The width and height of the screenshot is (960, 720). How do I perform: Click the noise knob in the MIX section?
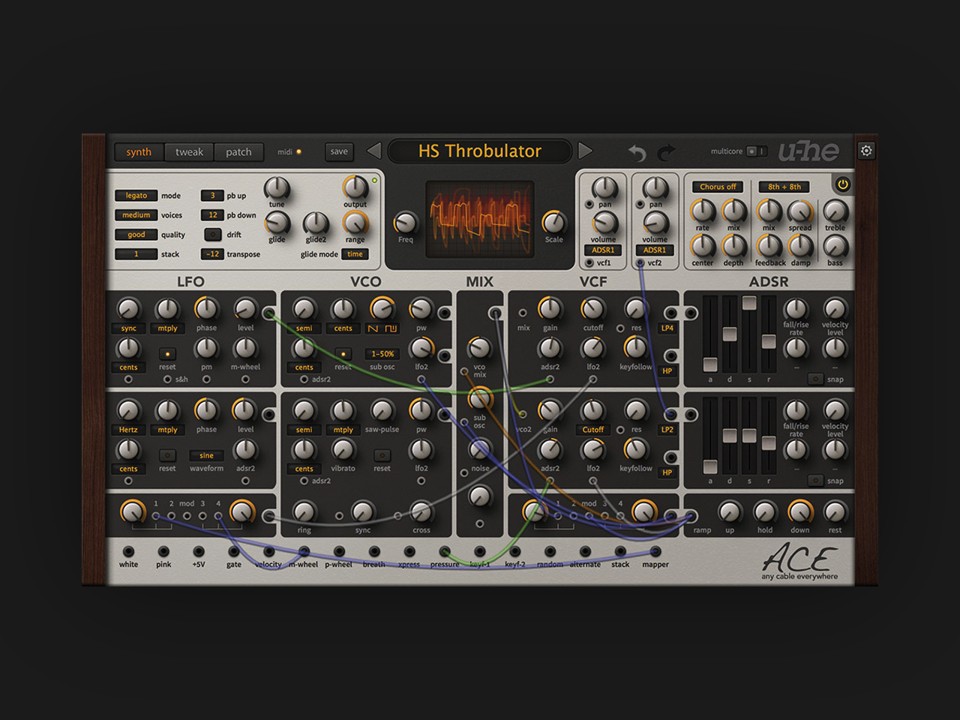[x=479, y=450]
